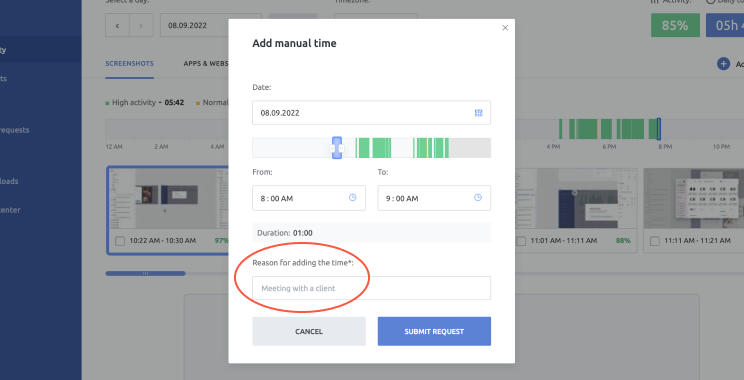Click the 'center' item in sidebar
Screen dimensions: 744x380
[x=10, y=210]
